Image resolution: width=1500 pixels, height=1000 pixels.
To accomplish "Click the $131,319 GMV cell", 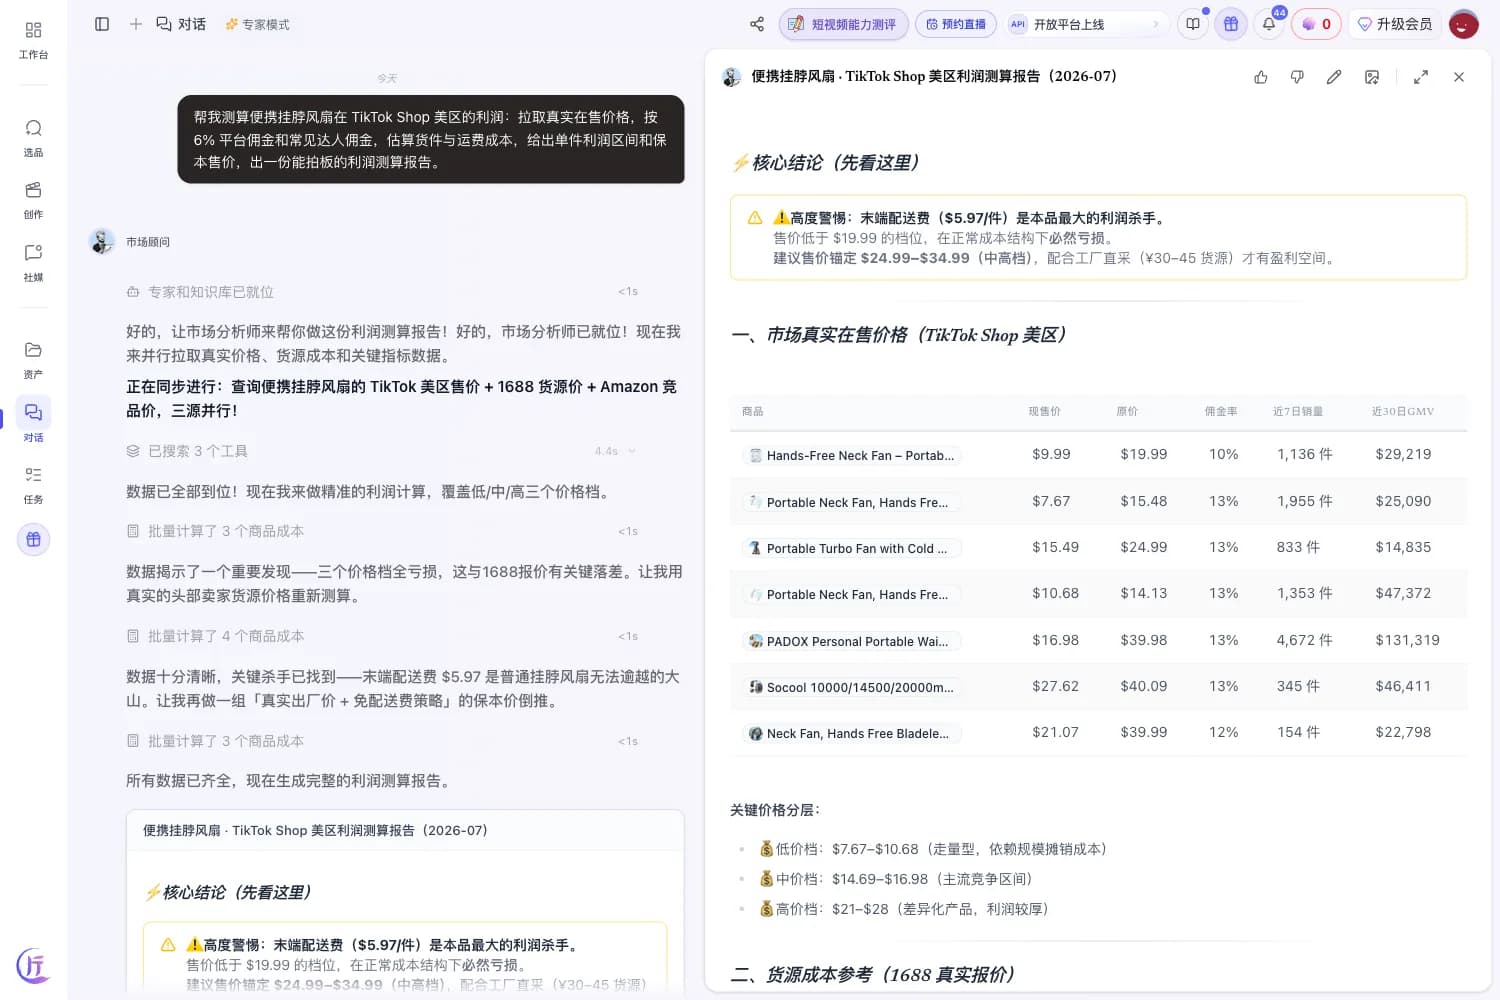I will click(1407, 640).
